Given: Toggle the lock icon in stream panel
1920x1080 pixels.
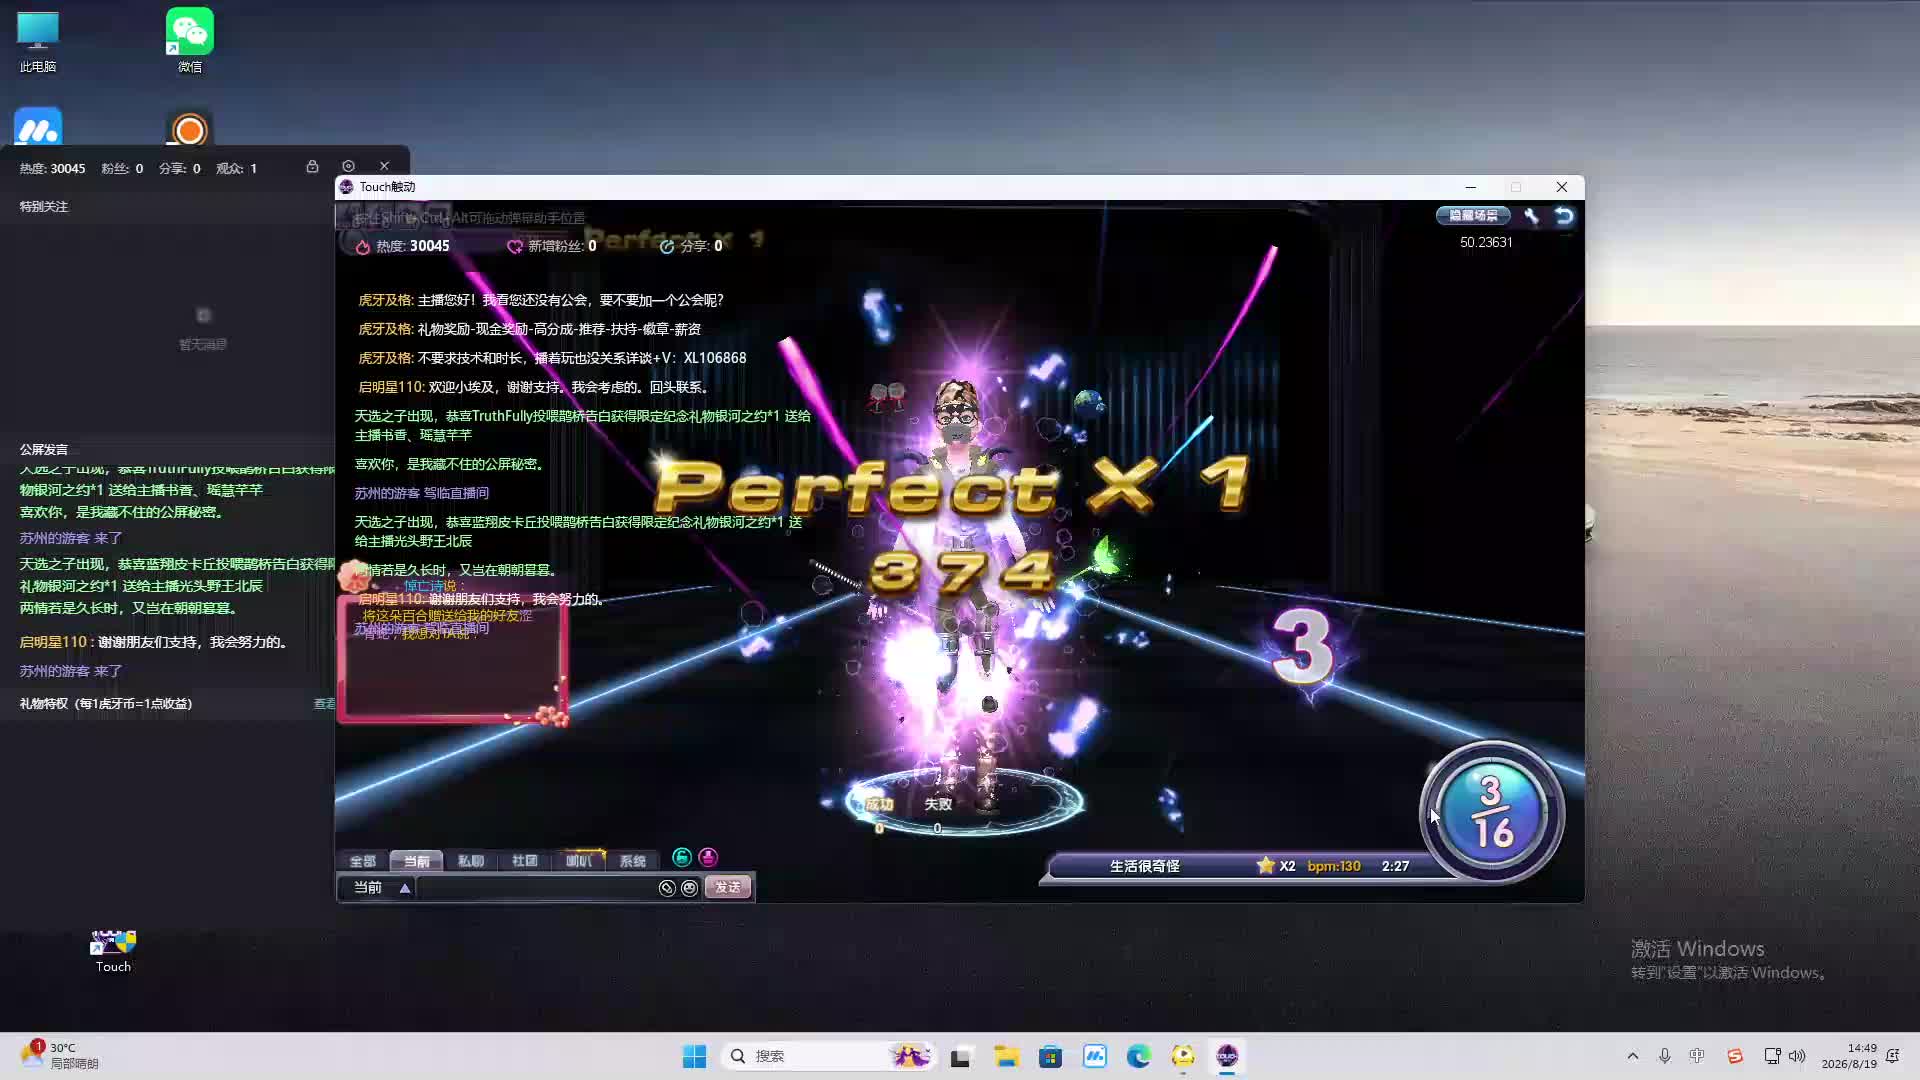Looking at the screenshot, I should pos(312,167).
